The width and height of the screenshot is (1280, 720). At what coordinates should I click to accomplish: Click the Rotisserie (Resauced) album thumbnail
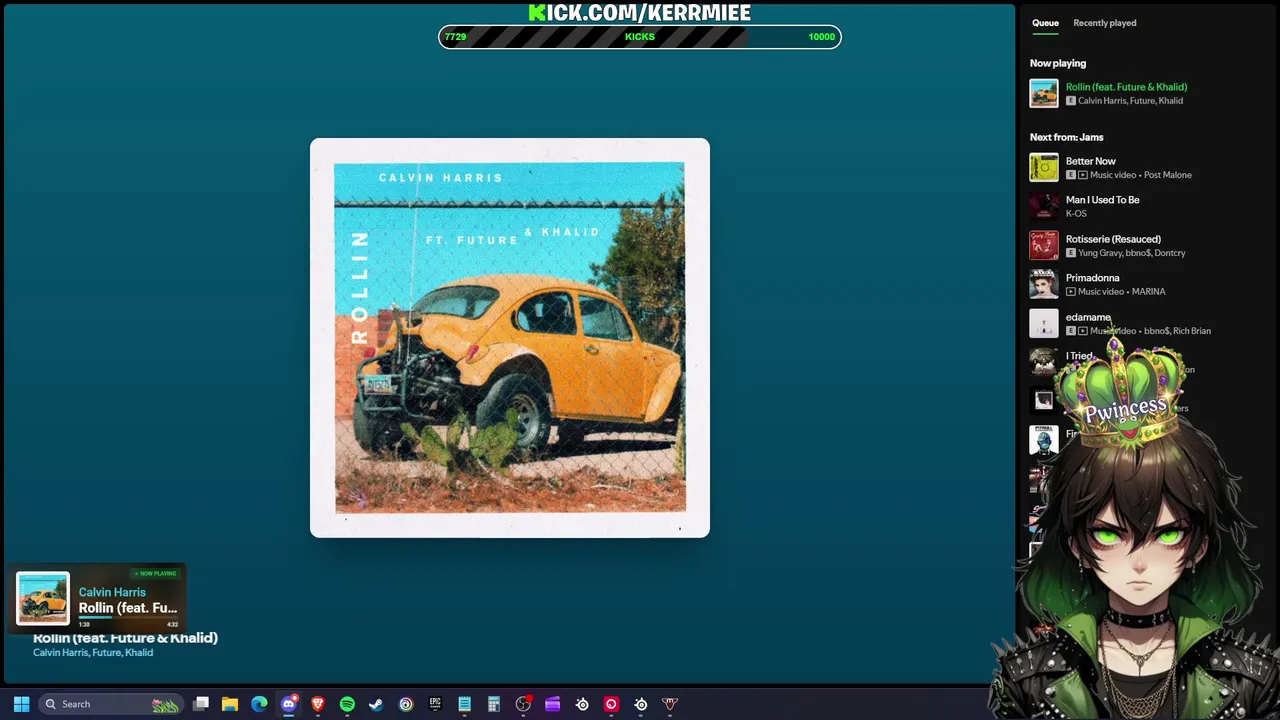(x=1044, y=245)
